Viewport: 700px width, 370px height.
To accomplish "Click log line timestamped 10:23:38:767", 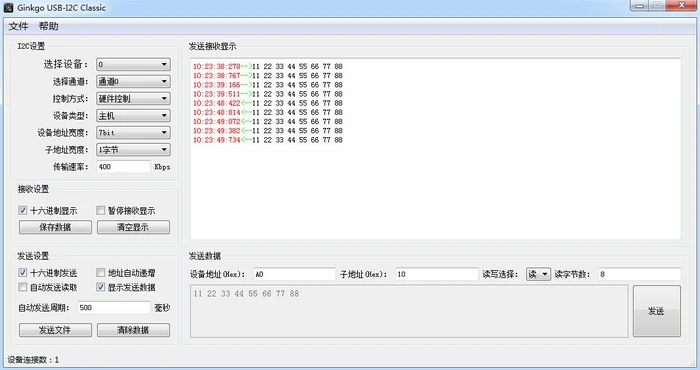I will coord(268,76).
